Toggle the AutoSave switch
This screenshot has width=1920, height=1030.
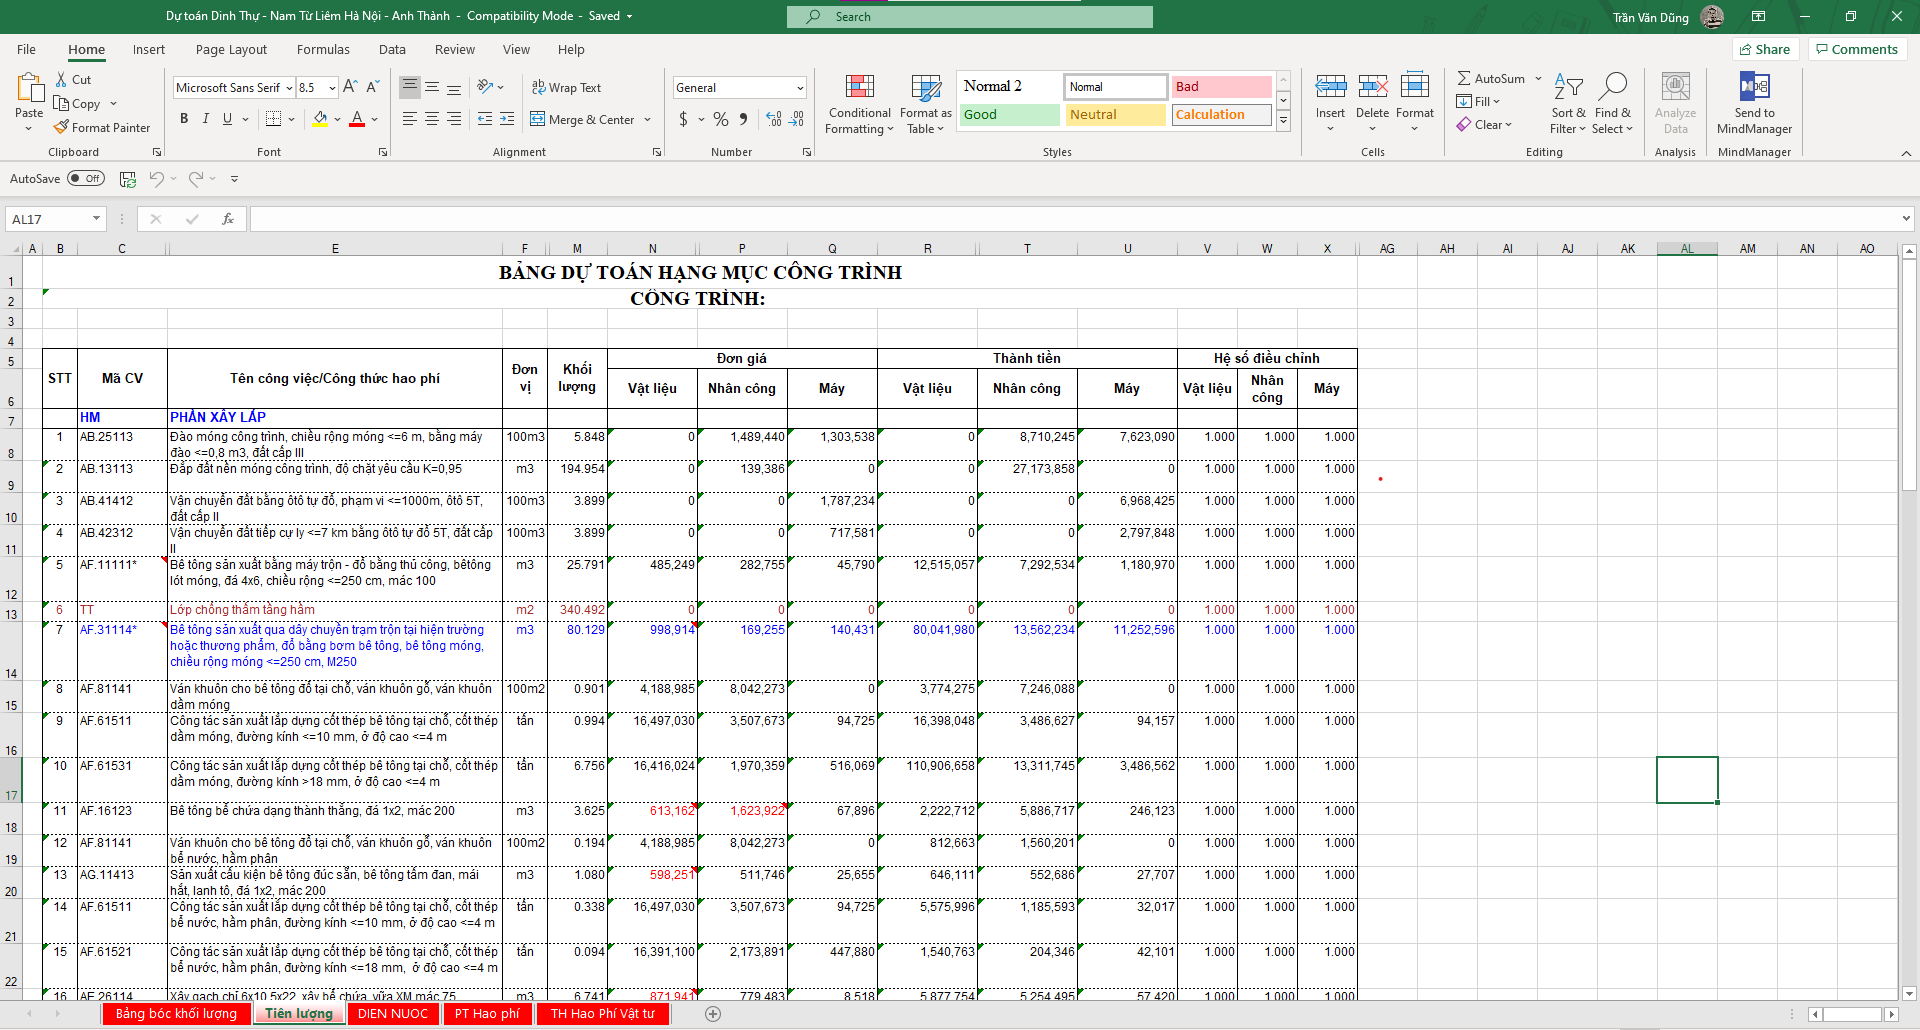[x=86, y=179]
